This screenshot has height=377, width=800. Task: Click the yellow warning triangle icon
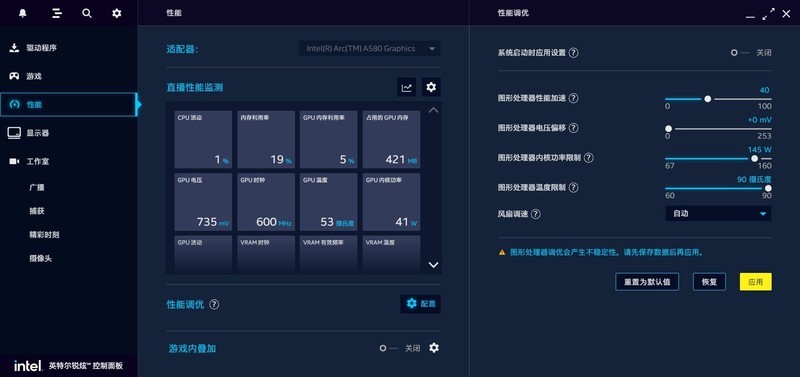click(x=502, y=252)
